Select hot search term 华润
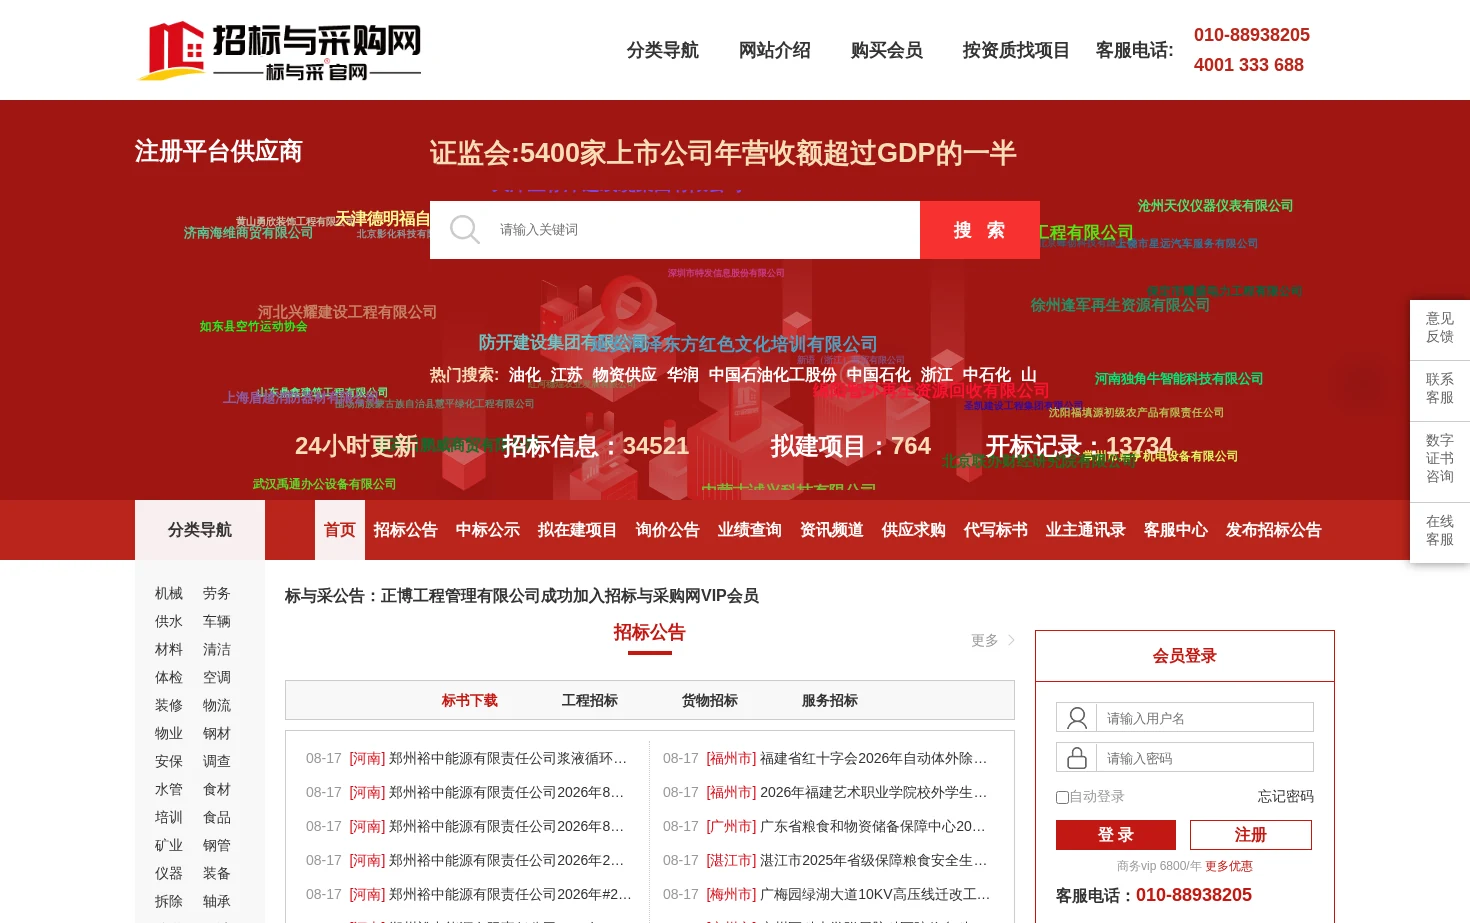Screen dimensions: 1470x923 [683, 375]
